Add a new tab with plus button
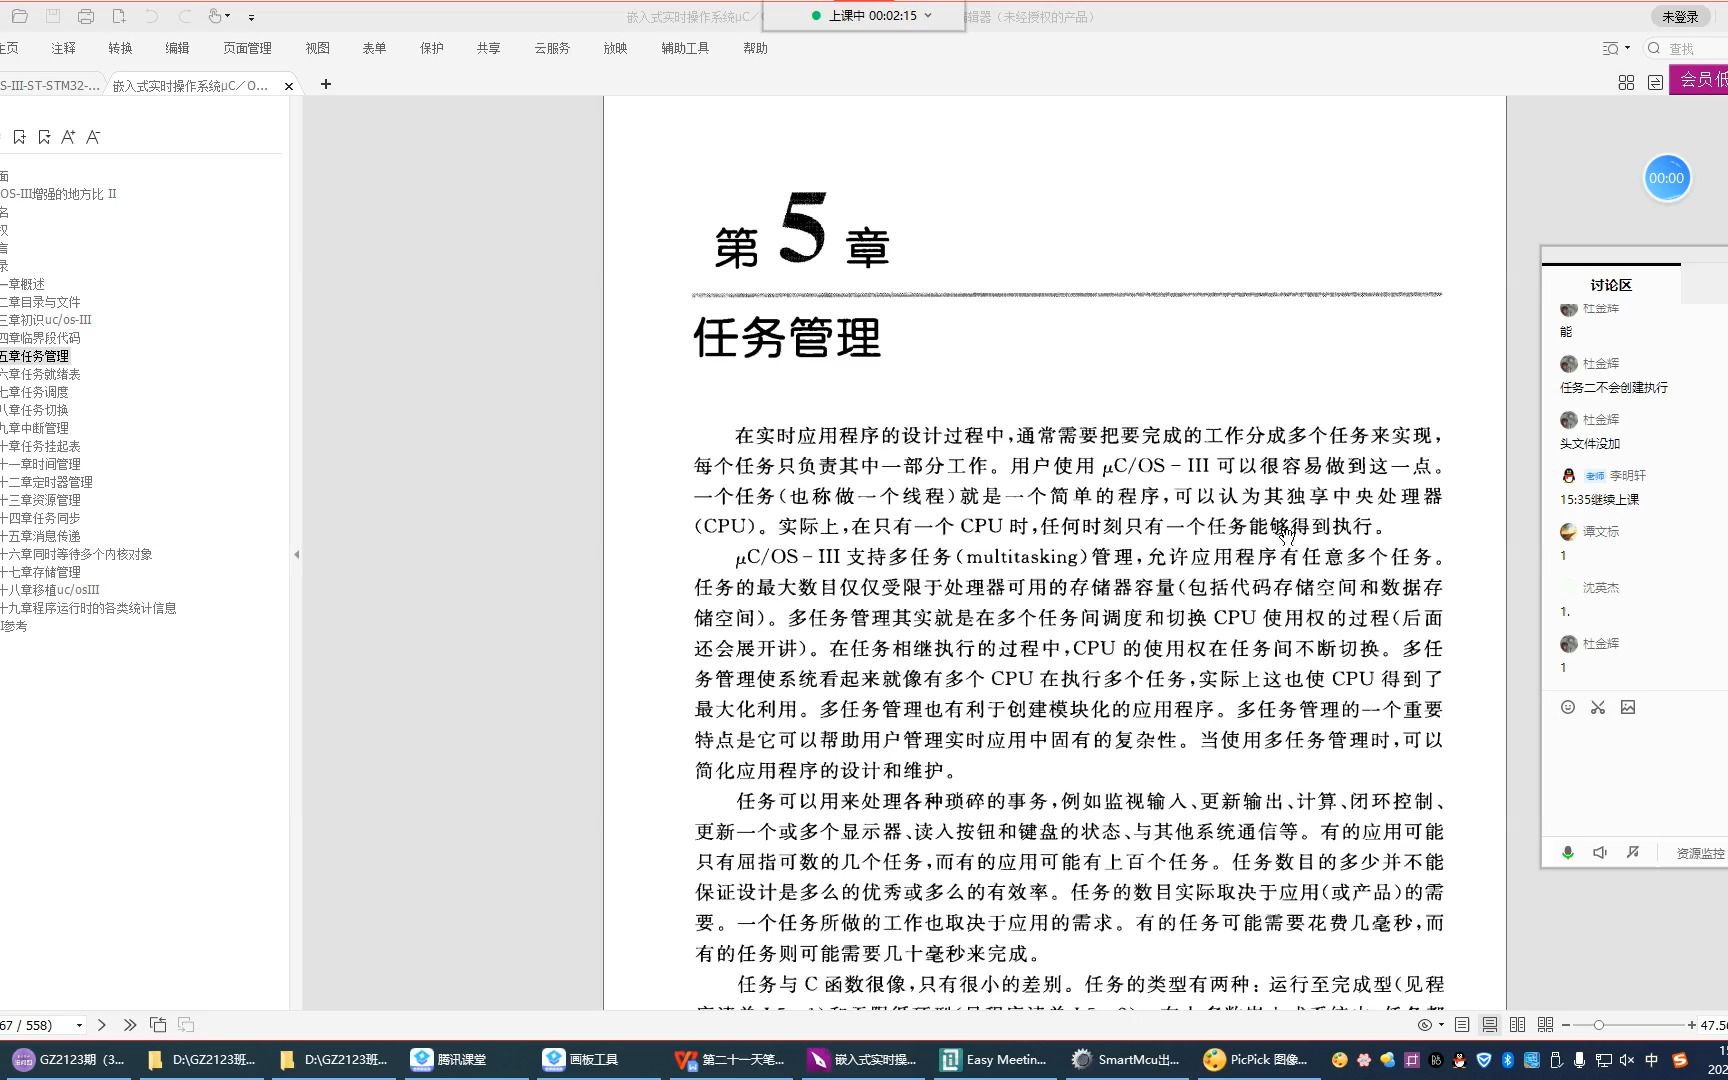This screenshot has height=1080, width=1728. tap(325, 84)
